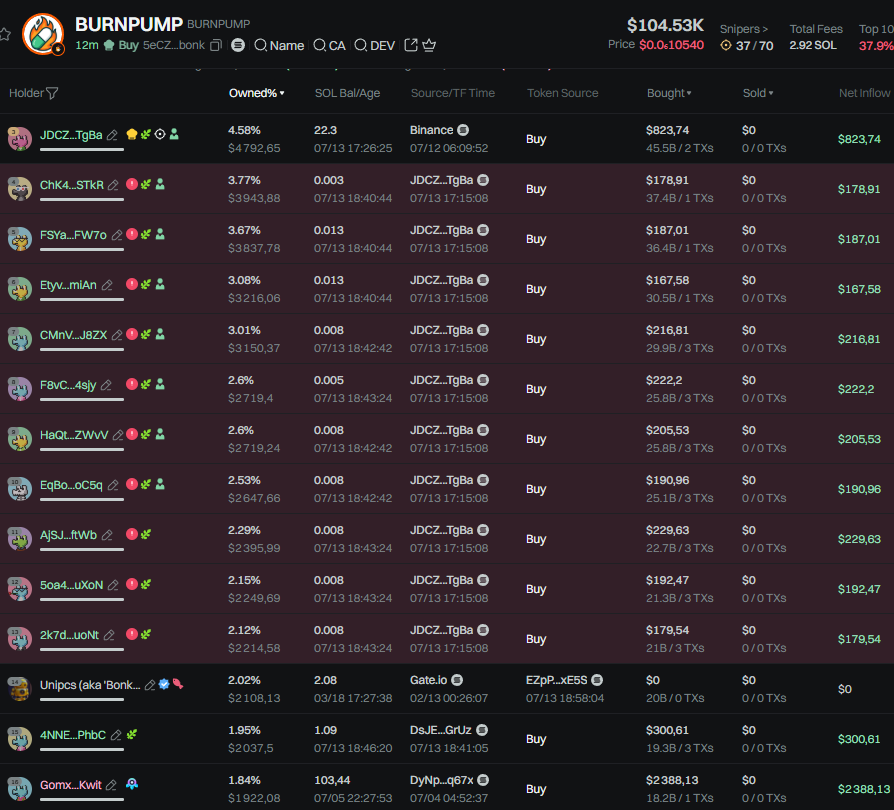Open the FSYa...FW7o holder address

pos(73,235)
